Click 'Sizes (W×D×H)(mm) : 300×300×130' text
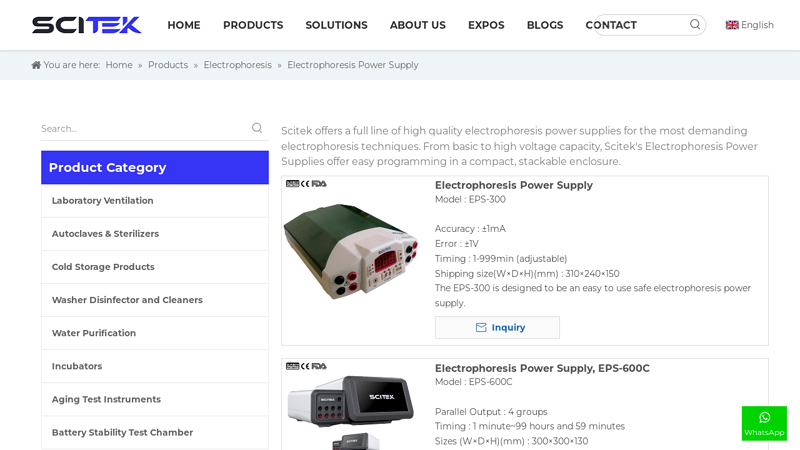This screenshot has height=450, width=800. pyautogui.click(x=511, y=441)
